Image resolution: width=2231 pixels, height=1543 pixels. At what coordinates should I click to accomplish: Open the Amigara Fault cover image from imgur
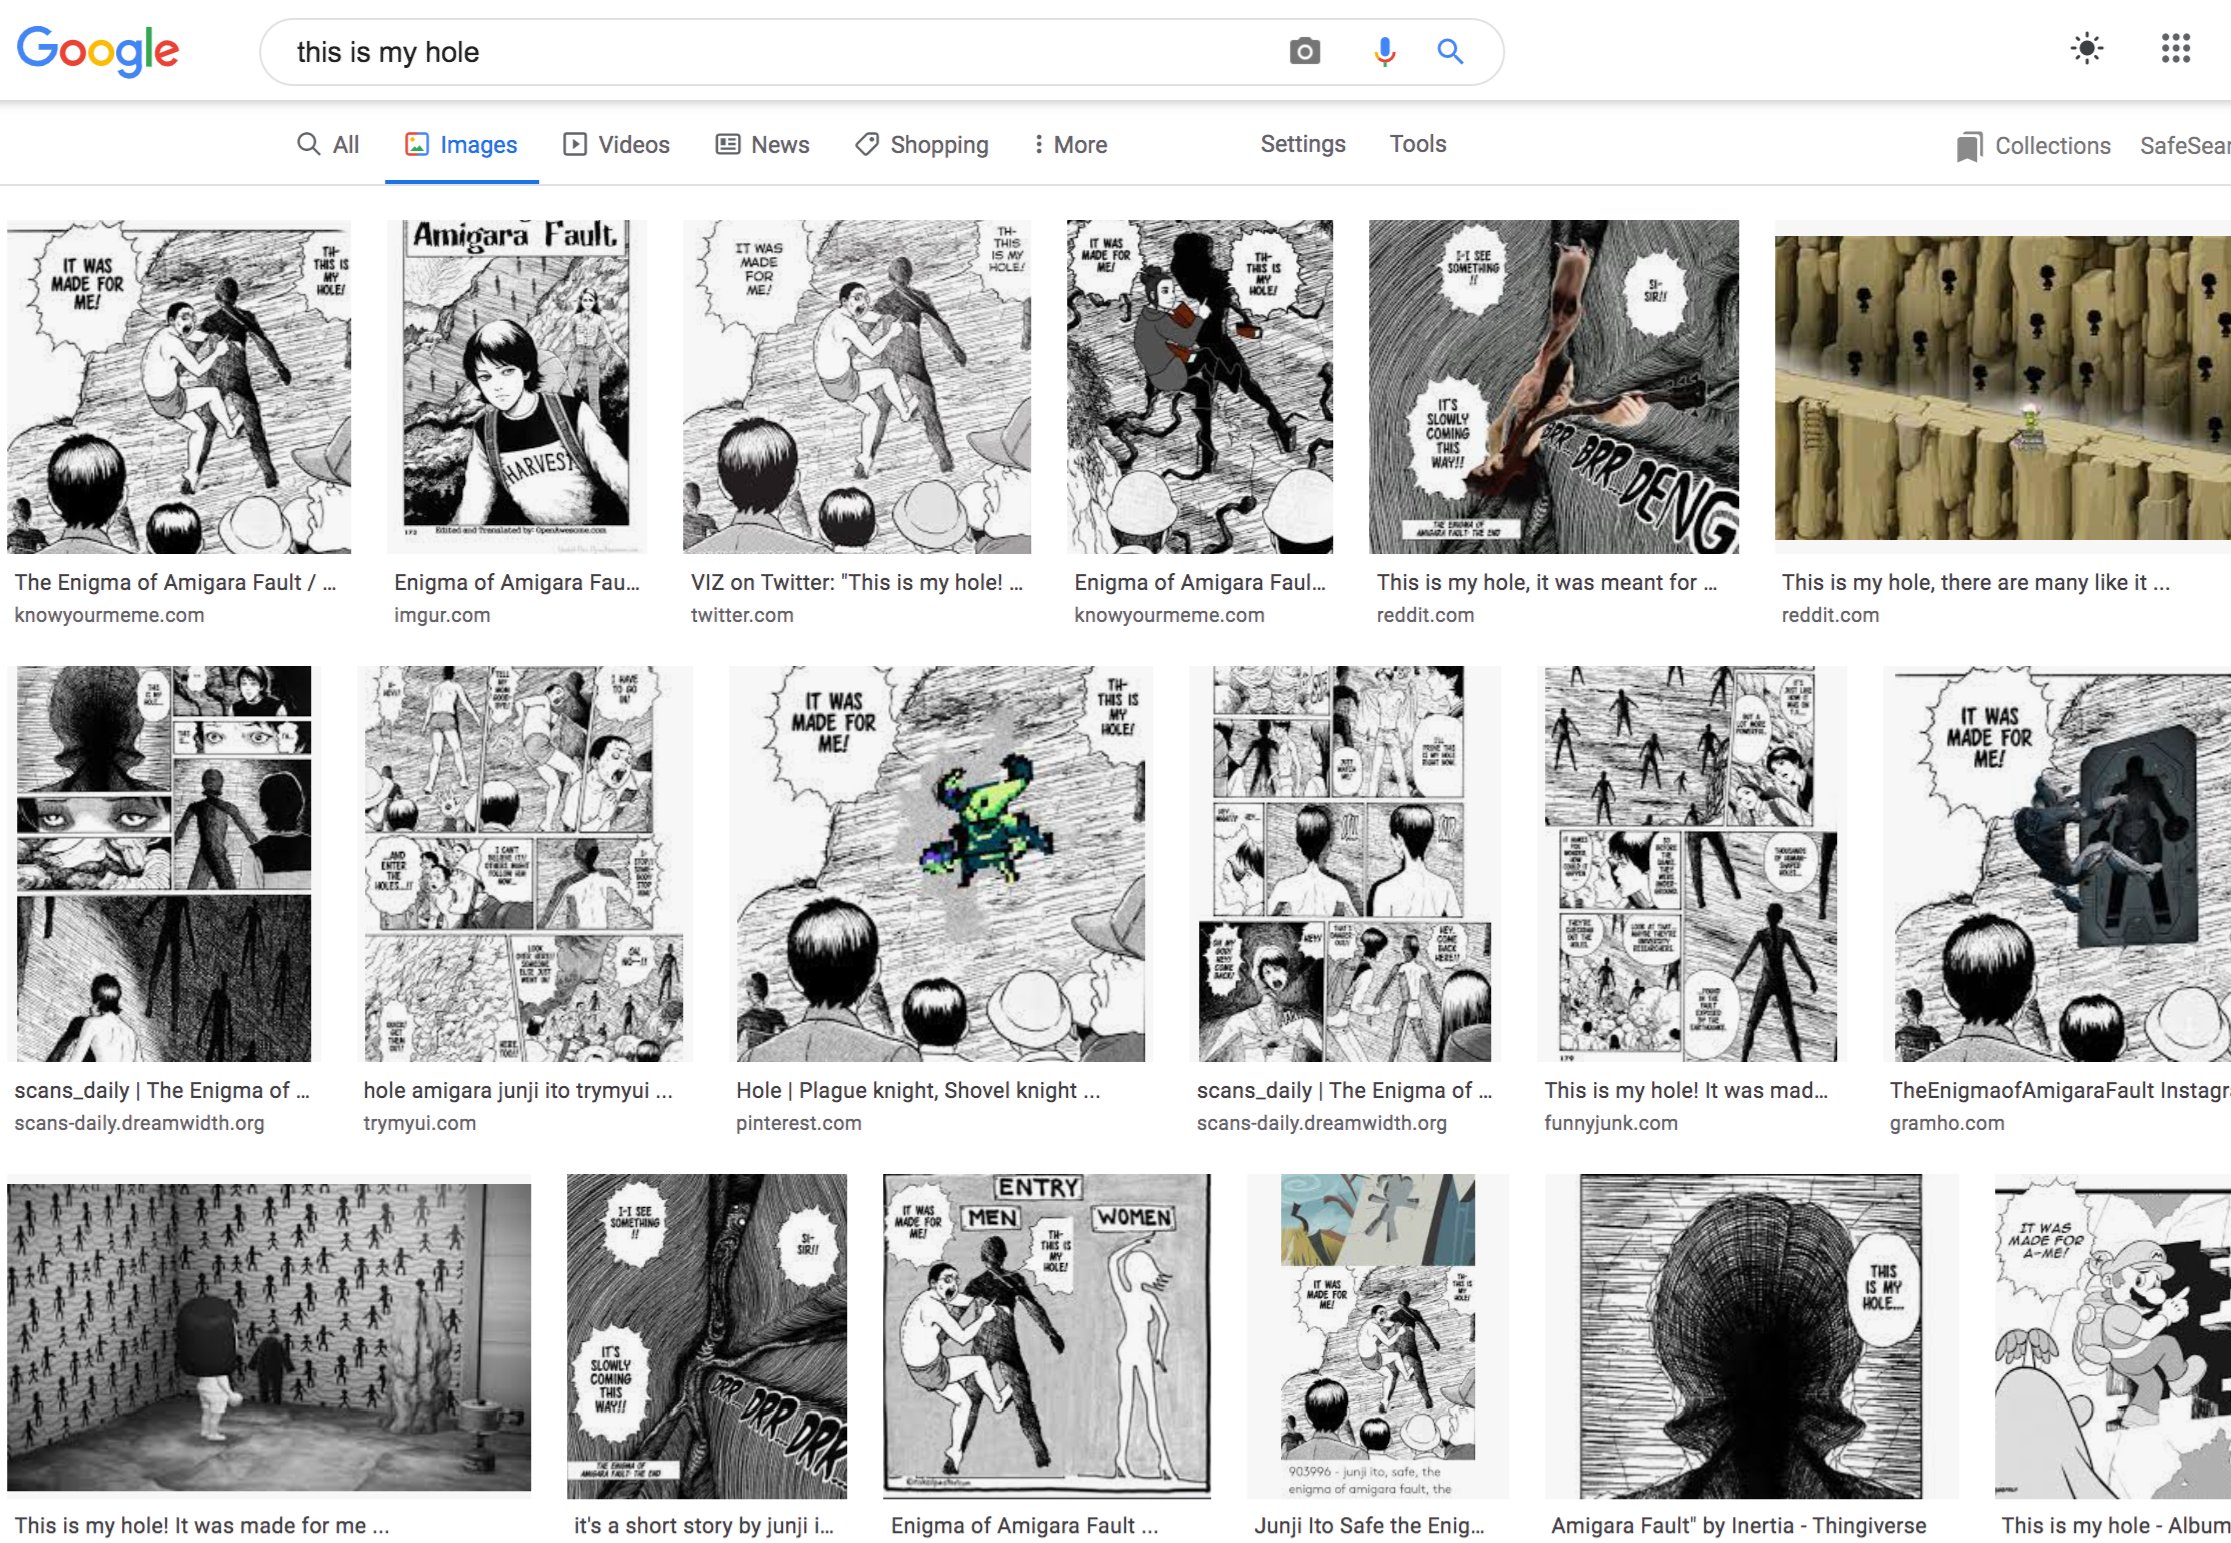click(517, 387)
